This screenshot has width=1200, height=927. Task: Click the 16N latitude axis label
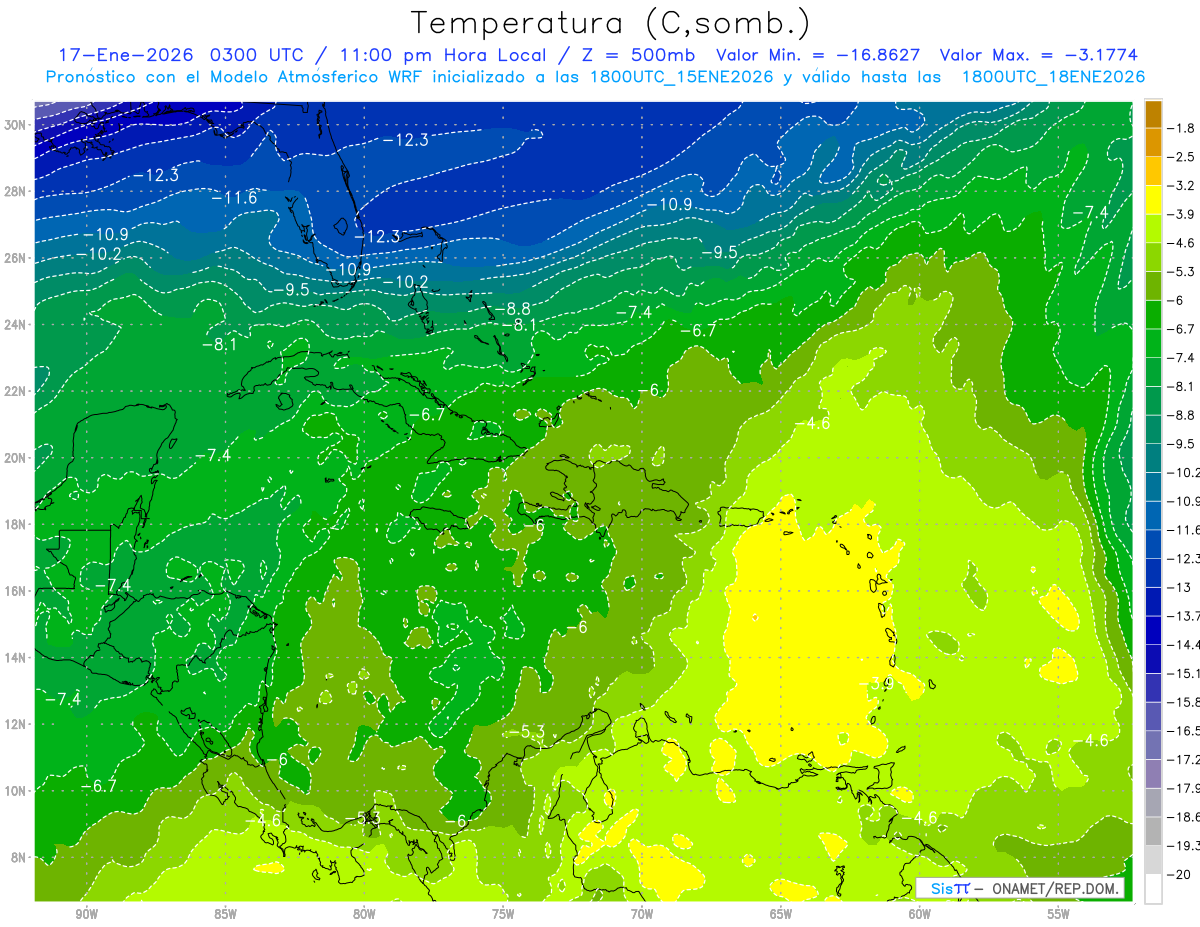tap(15, 591)
